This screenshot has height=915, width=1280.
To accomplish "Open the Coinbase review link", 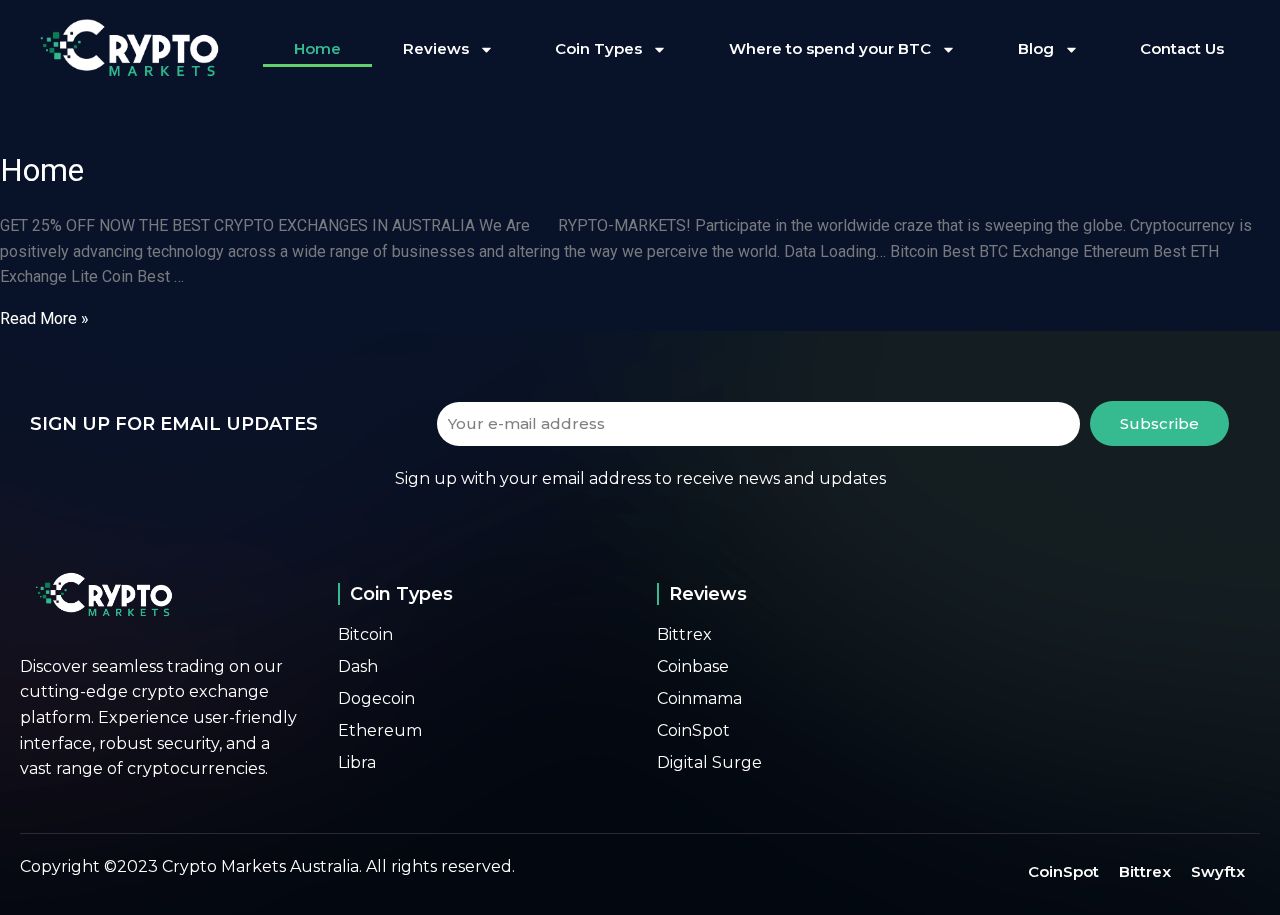I will tap(693, 667).
